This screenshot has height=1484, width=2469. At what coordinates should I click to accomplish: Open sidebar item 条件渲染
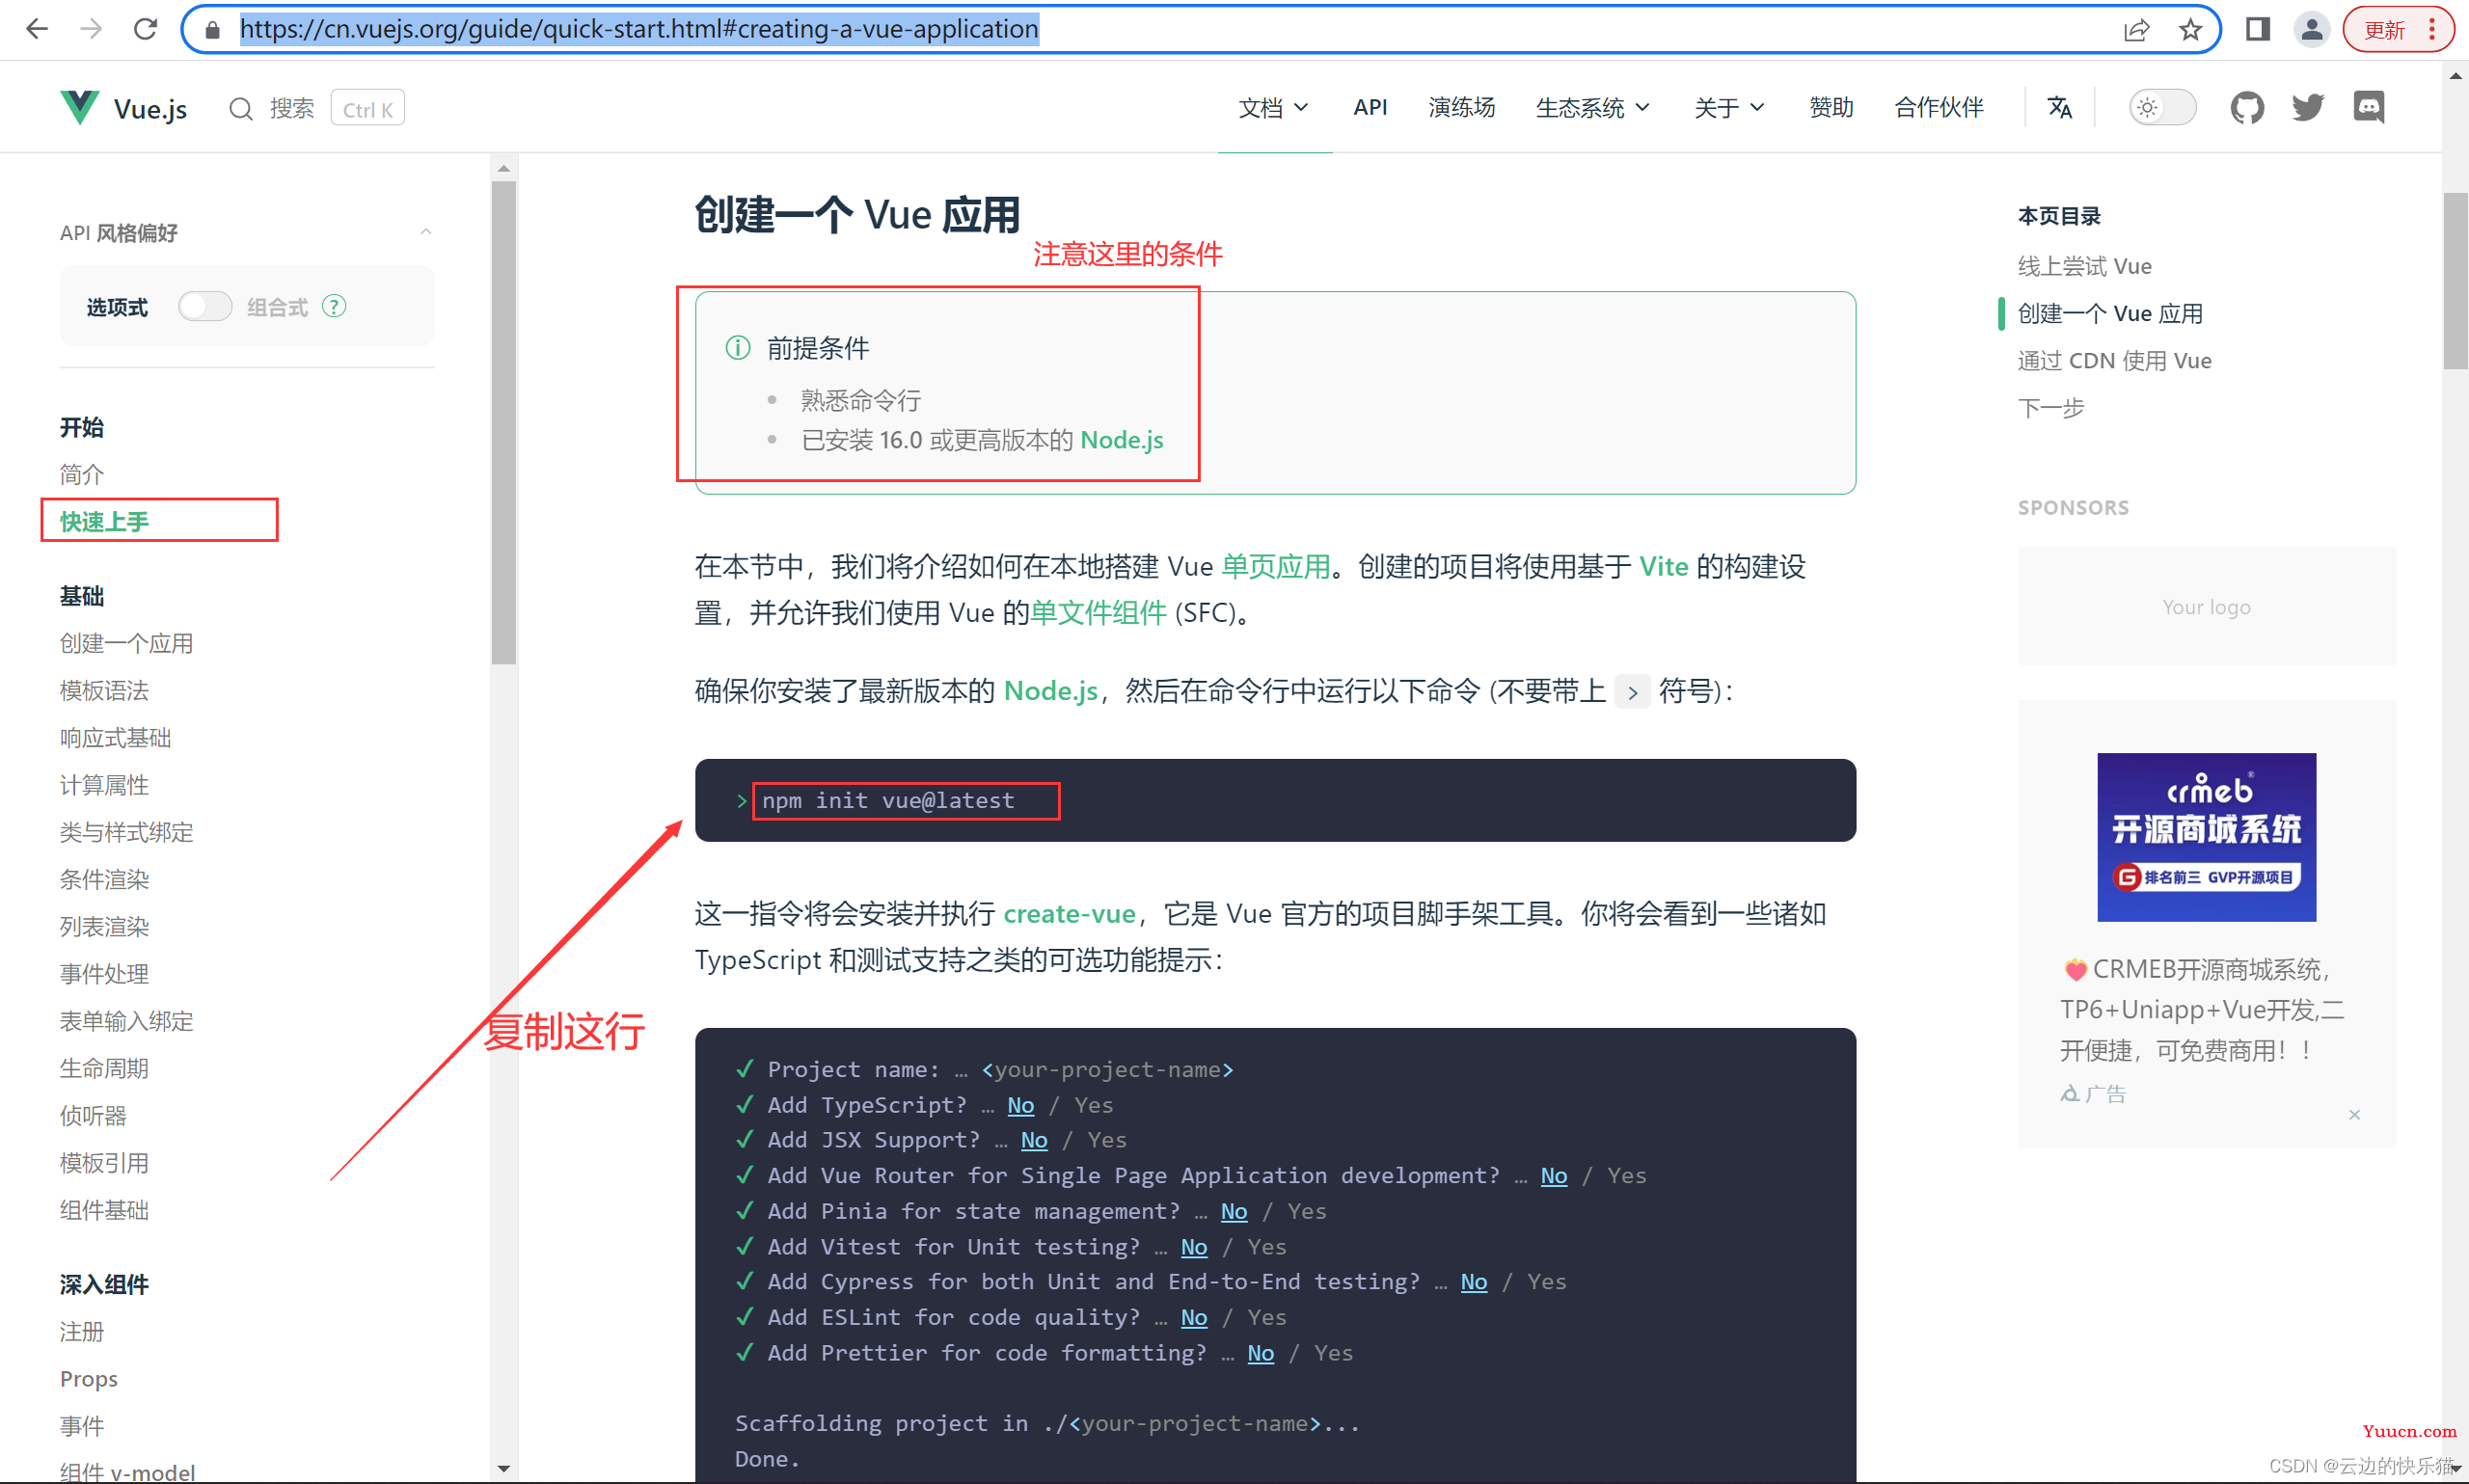click(104, 879)
